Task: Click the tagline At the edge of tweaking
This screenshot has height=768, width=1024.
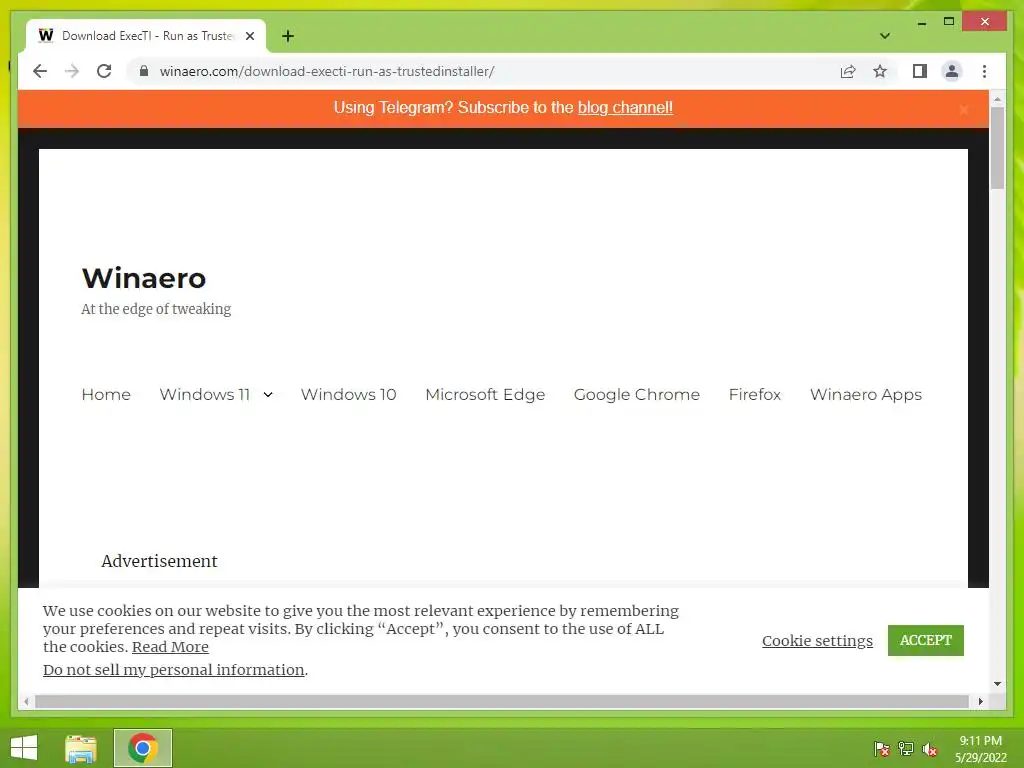Action: 156,309
